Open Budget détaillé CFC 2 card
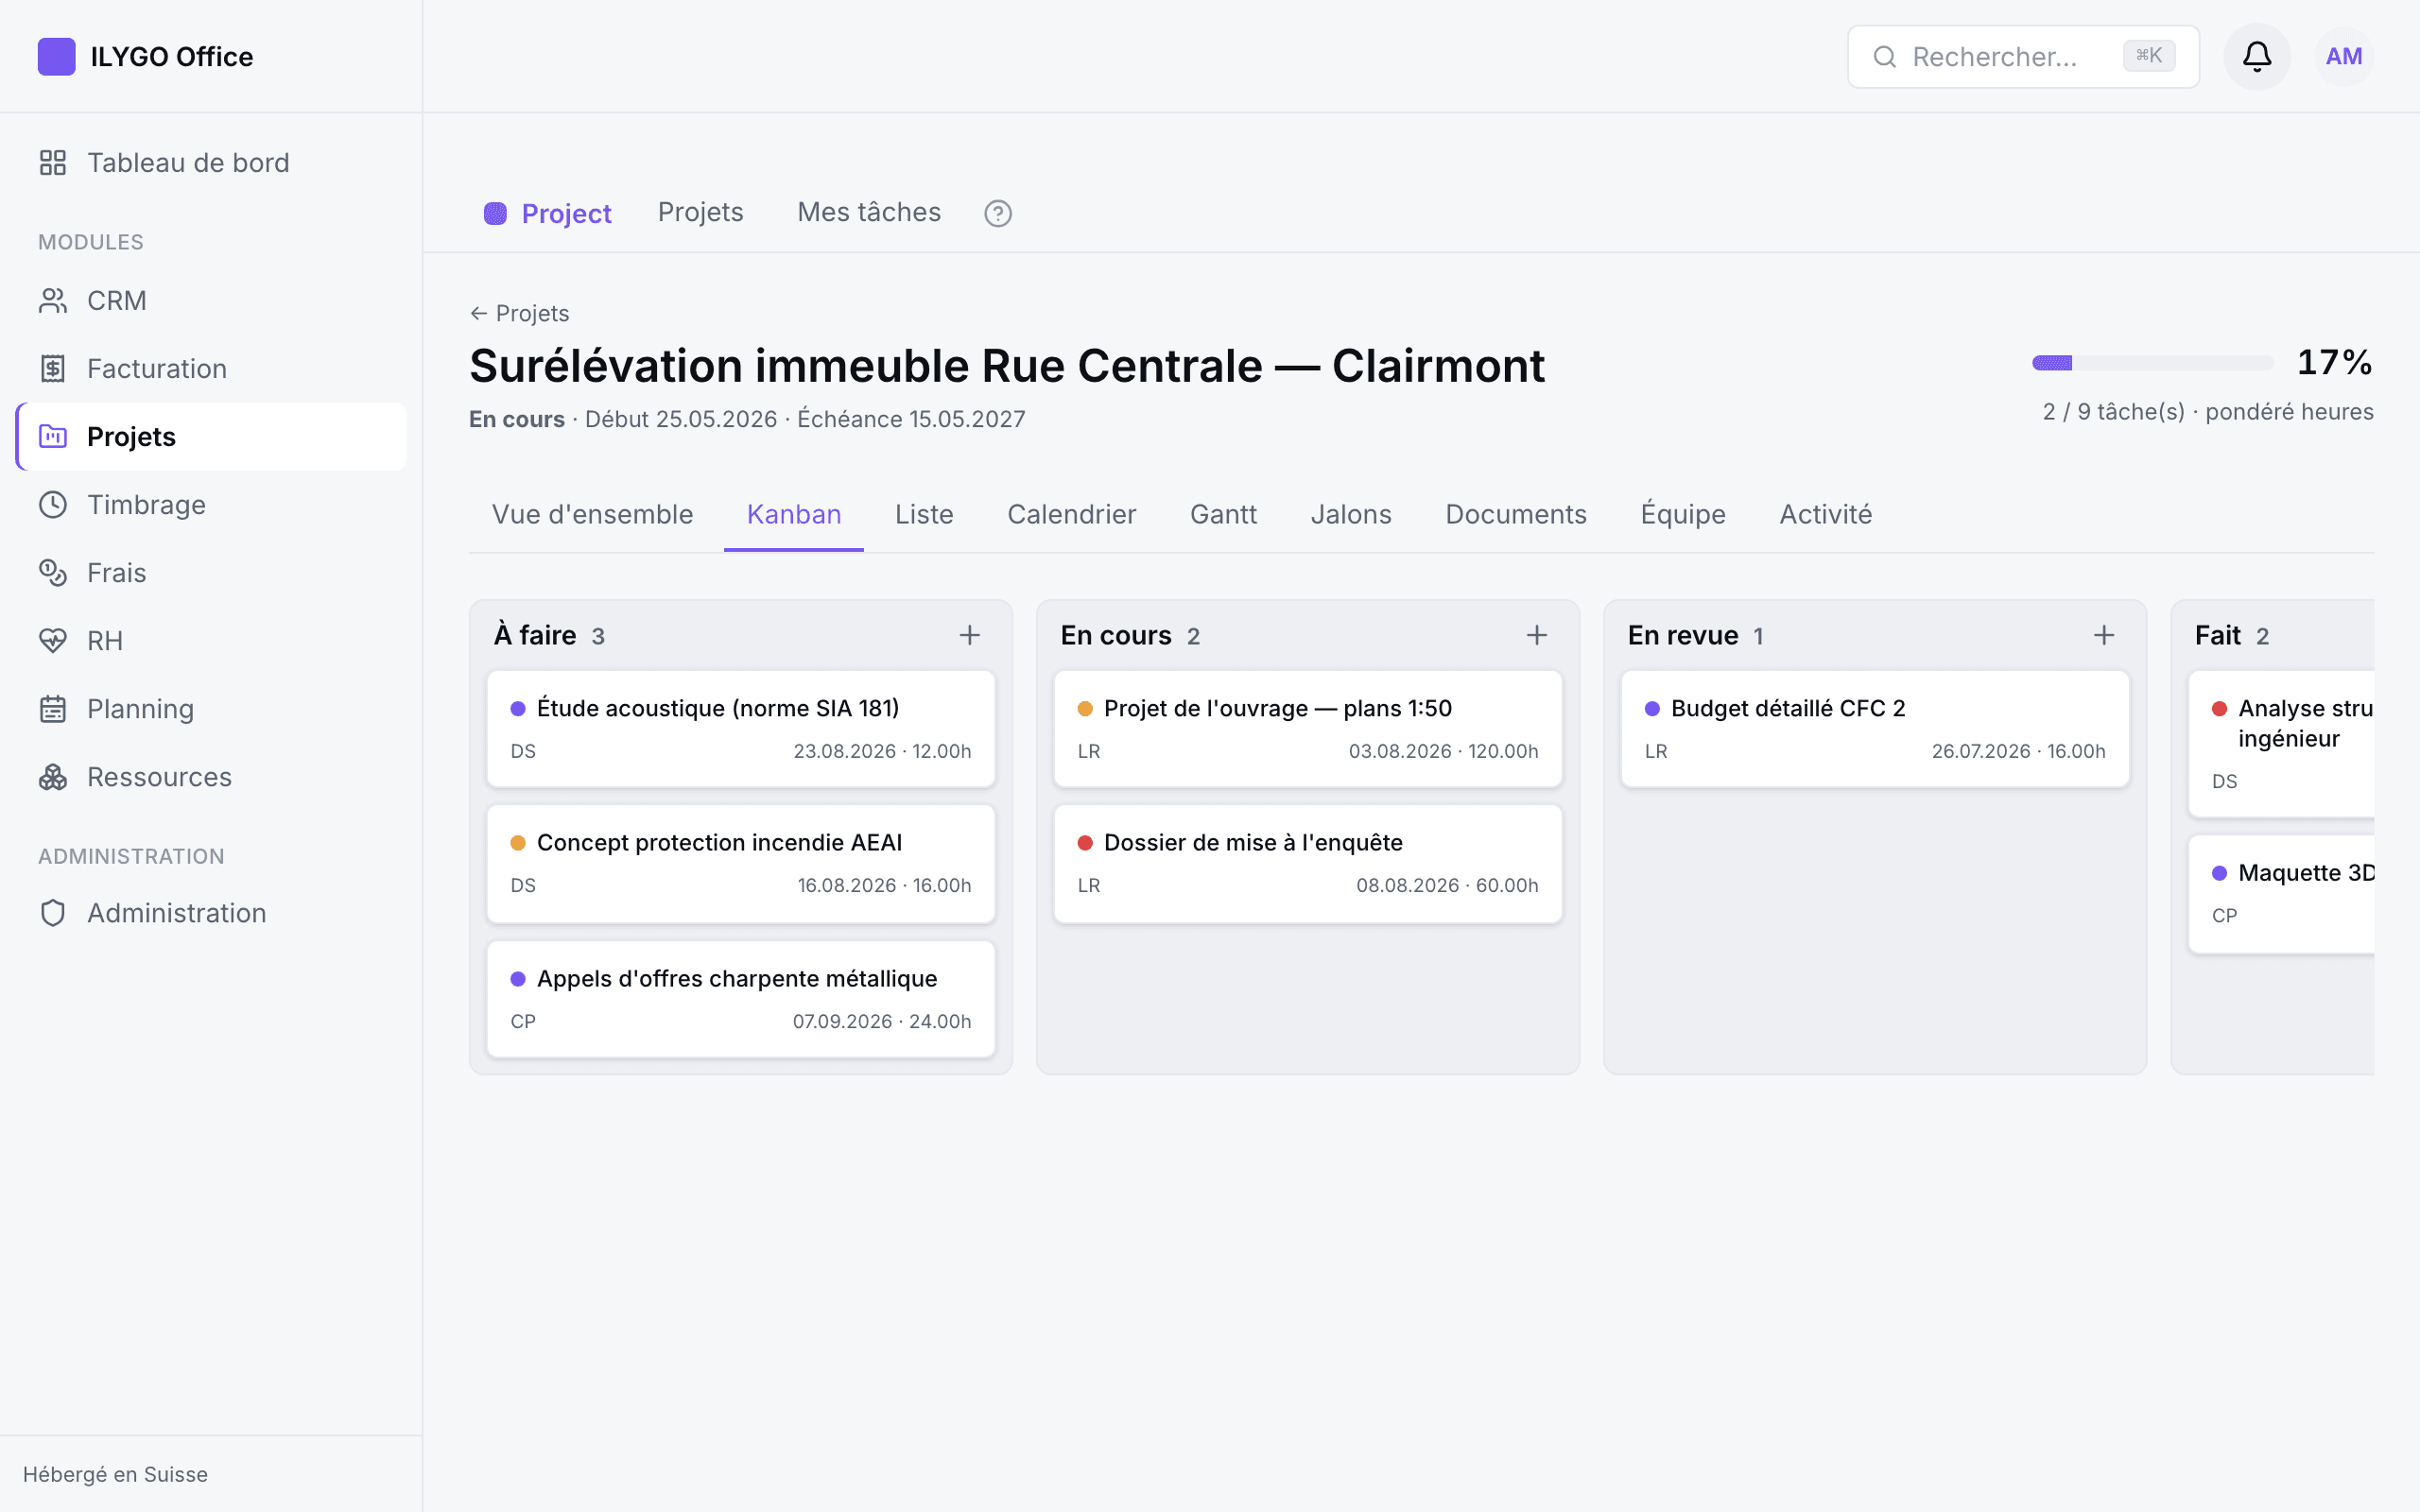The image size is (2420, 1512). coord(1875,729)
